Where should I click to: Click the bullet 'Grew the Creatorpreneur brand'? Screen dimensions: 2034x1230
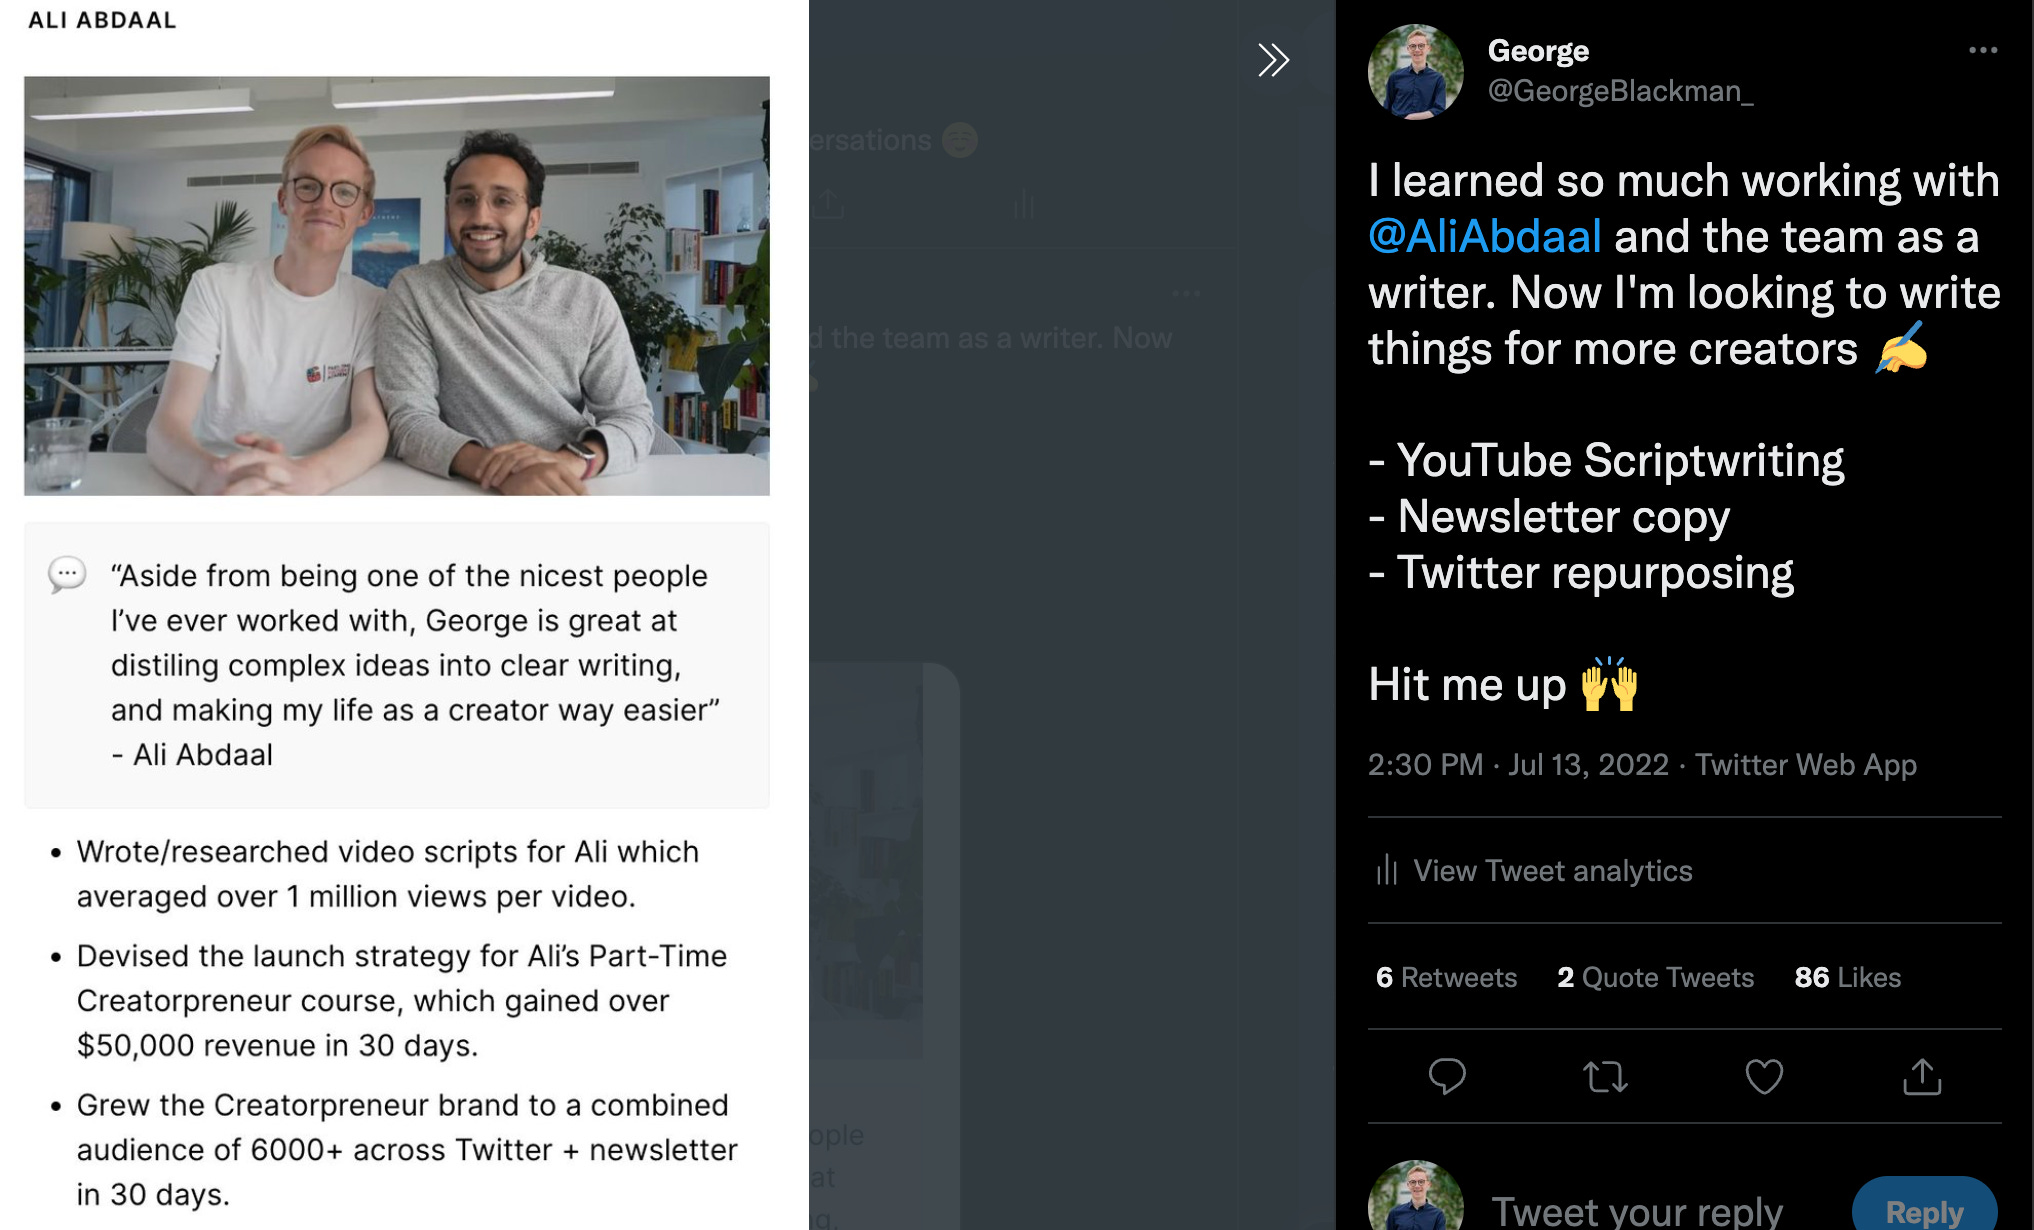[407, 1149]
